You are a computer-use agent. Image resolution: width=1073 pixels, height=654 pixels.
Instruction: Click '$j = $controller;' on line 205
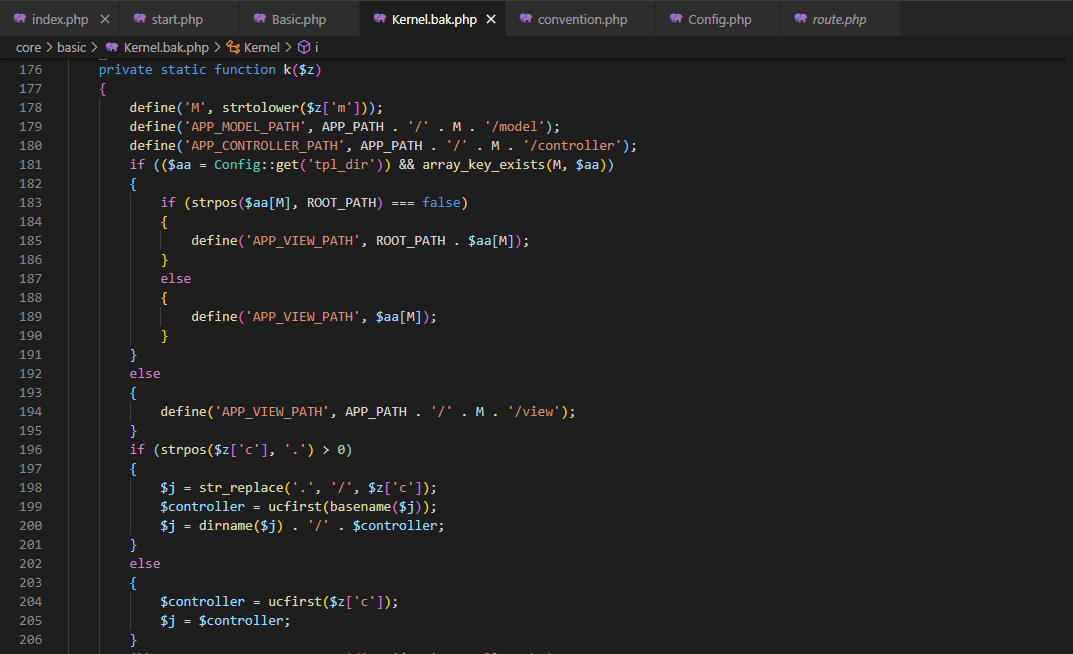(225, 620)
